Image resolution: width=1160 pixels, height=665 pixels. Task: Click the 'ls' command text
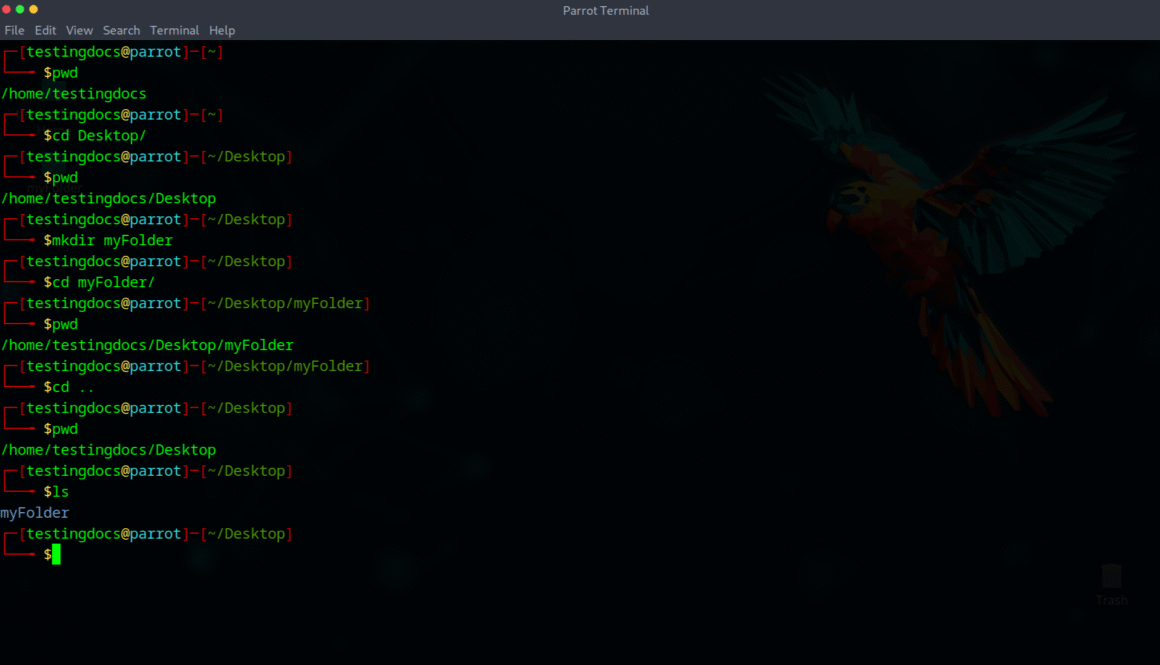coord(60,493)
